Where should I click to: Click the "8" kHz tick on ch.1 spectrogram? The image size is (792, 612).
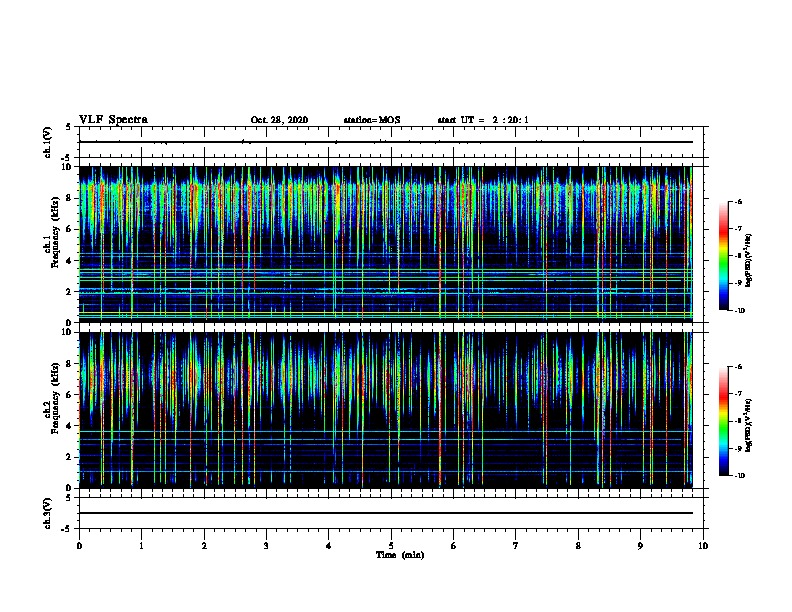pos(70,198)
